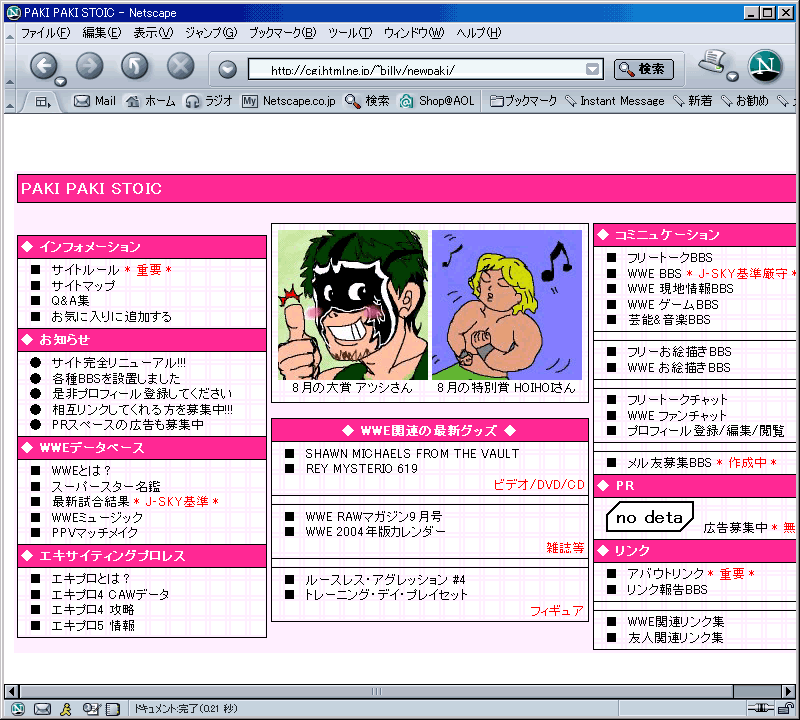
Task: Click the sidebar tab toggle icon
Action: 43,102
